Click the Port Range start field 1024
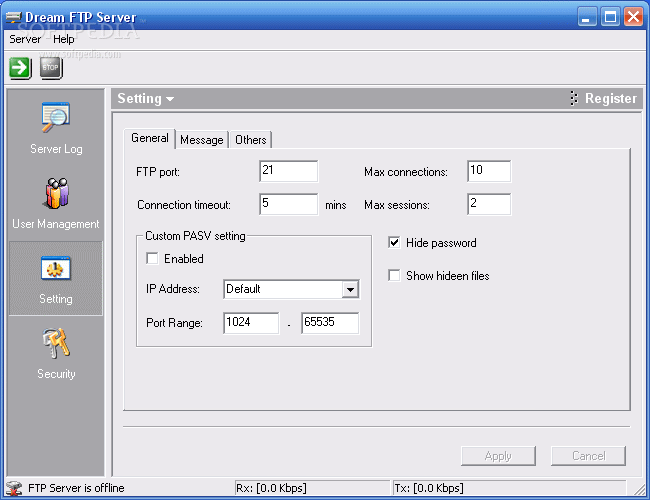The width and height of the screenshot is (650, 500). [251, 323]
